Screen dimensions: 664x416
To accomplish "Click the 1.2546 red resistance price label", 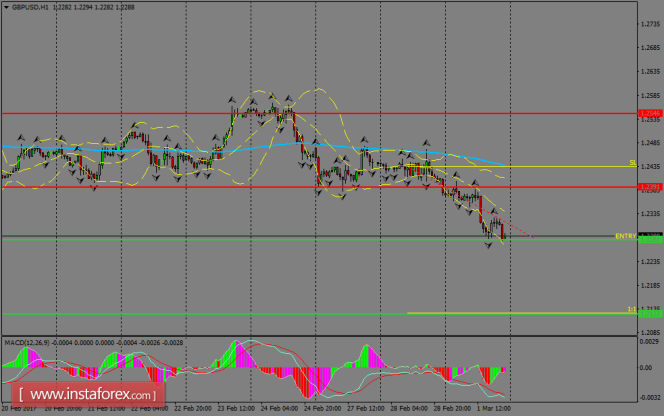I will [650, 114].
